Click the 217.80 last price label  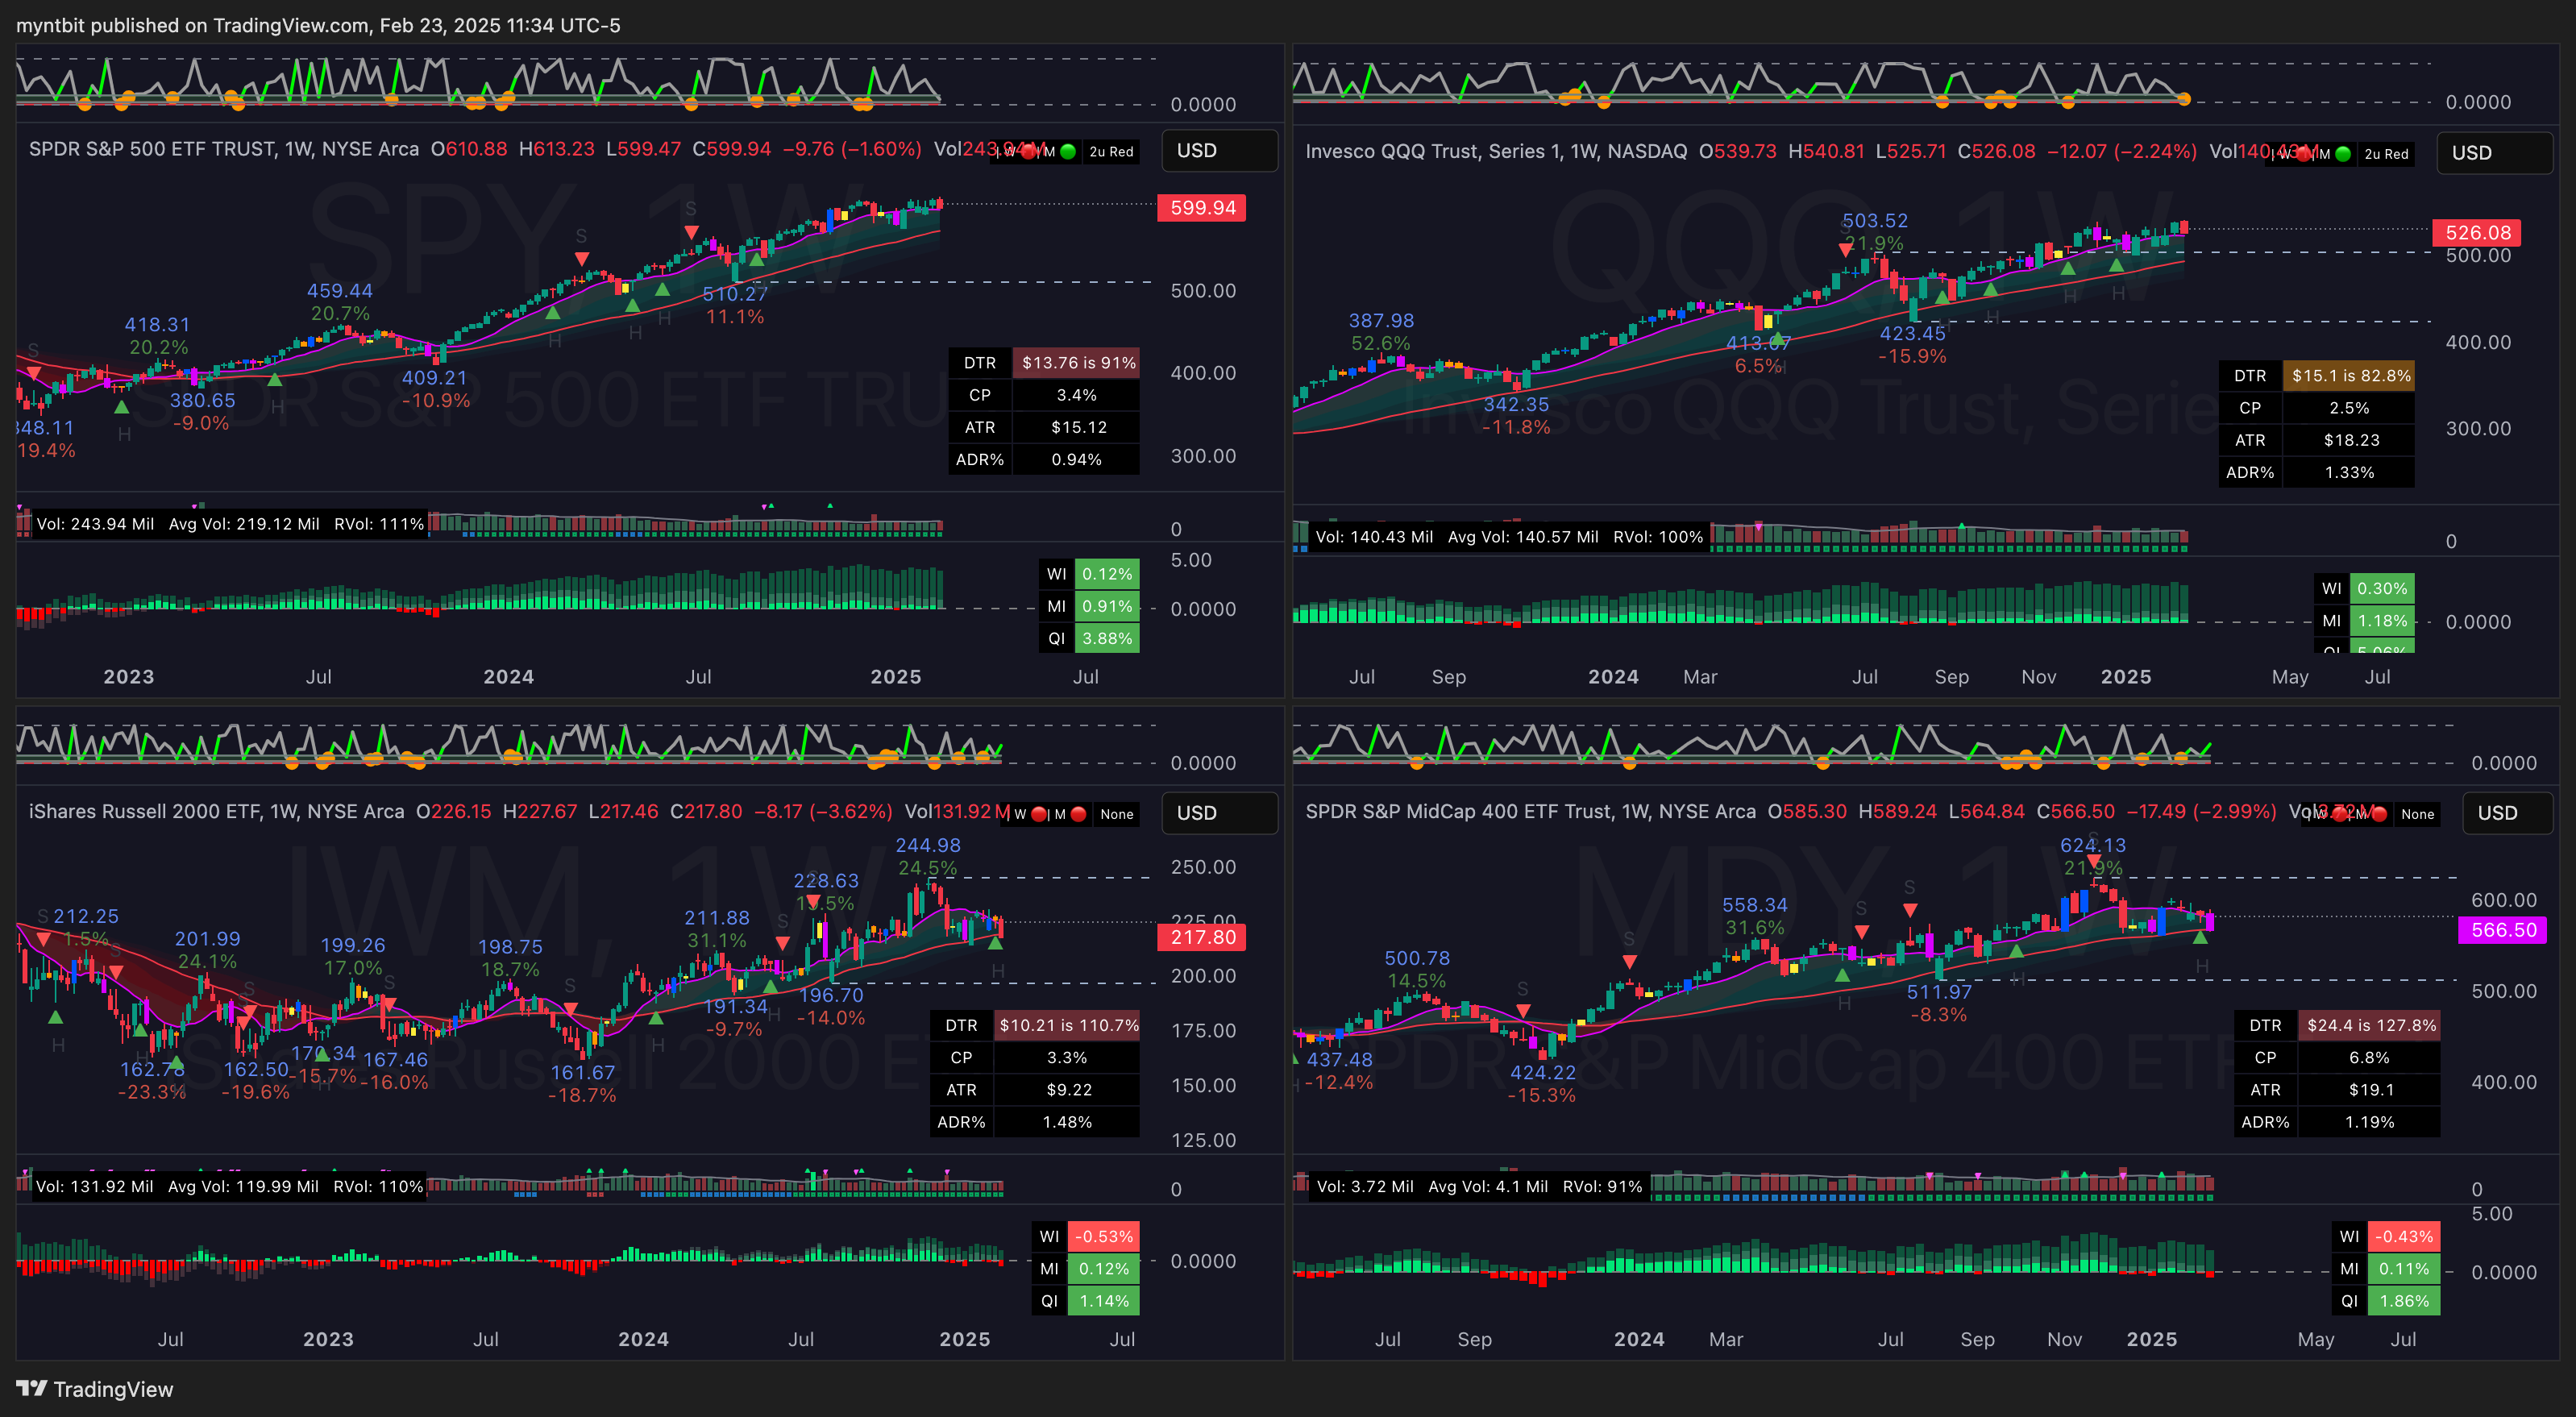[x=1202, y=937]
